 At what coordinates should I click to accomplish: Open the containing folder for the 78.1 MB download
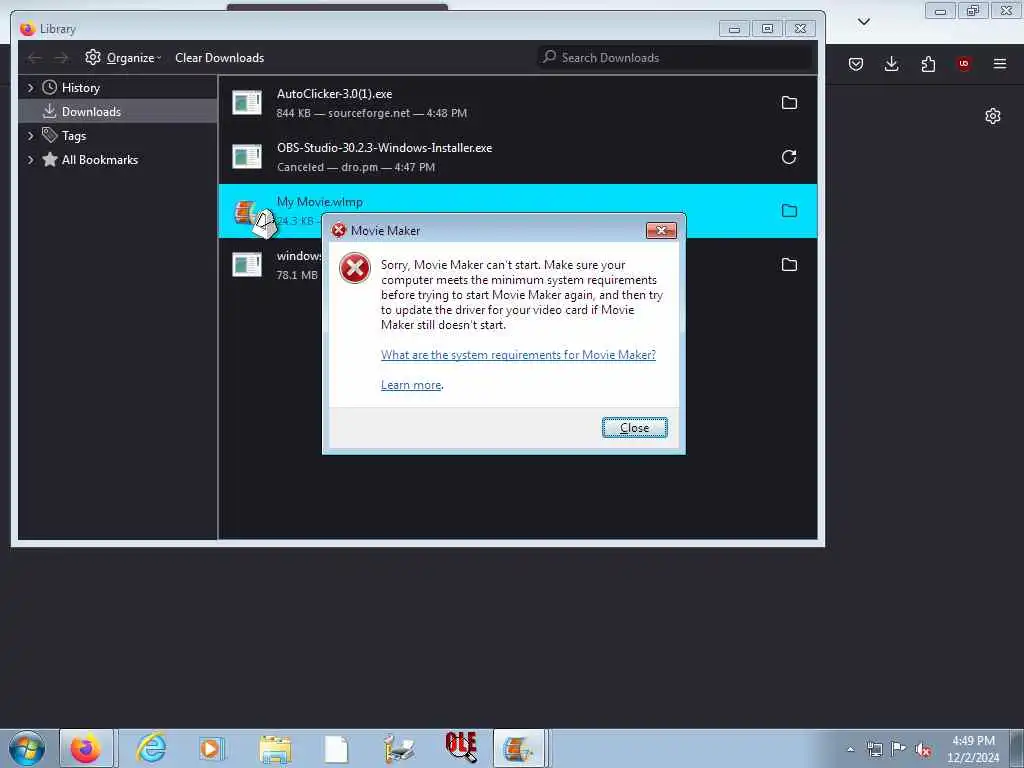coord(789,264)
